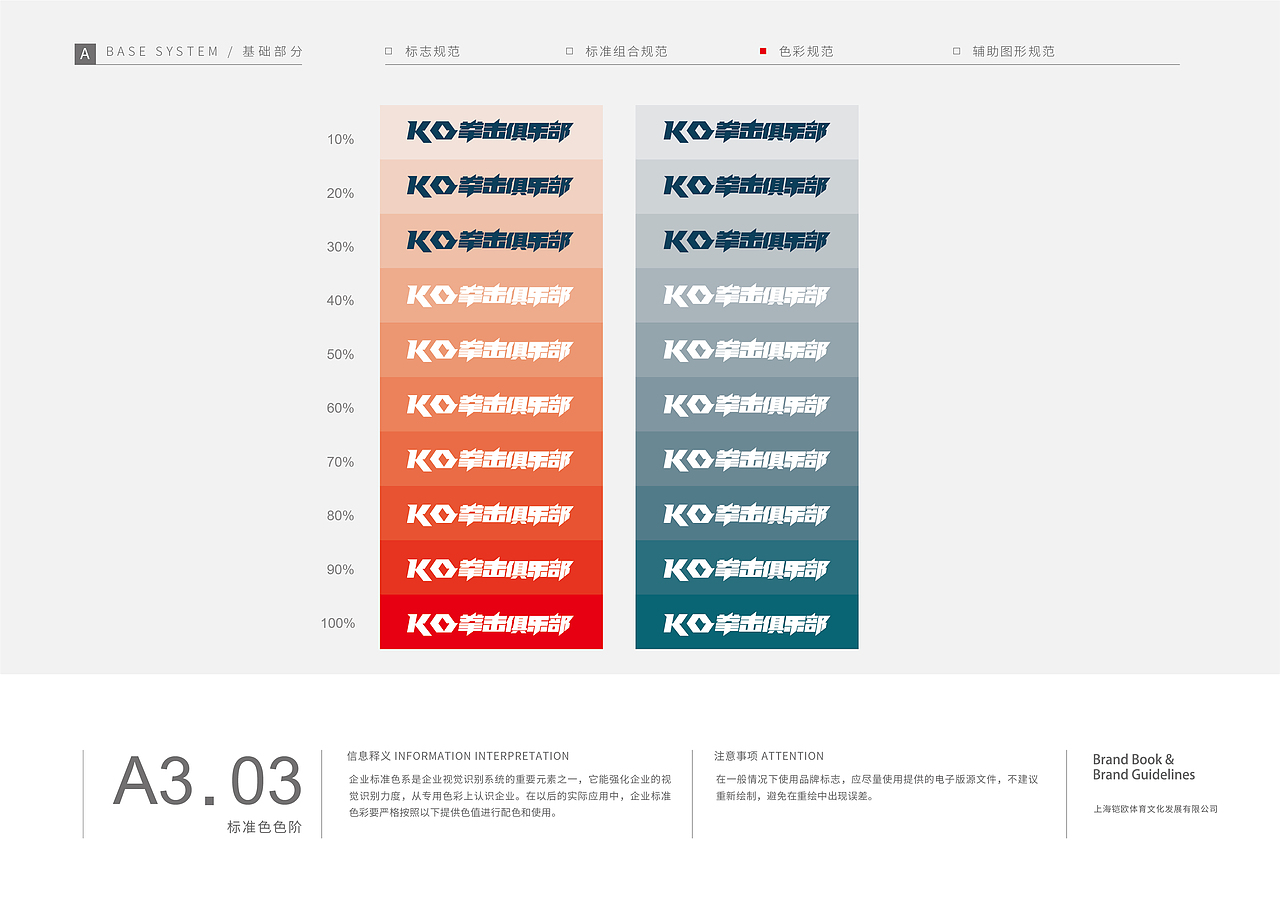Pick the 10% red tint swatch

pos(491,132)
